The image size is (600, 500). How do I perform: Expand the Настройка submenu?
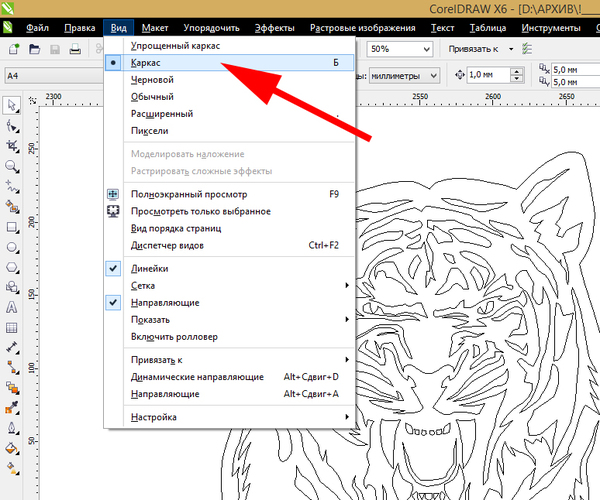pos(155,417)
